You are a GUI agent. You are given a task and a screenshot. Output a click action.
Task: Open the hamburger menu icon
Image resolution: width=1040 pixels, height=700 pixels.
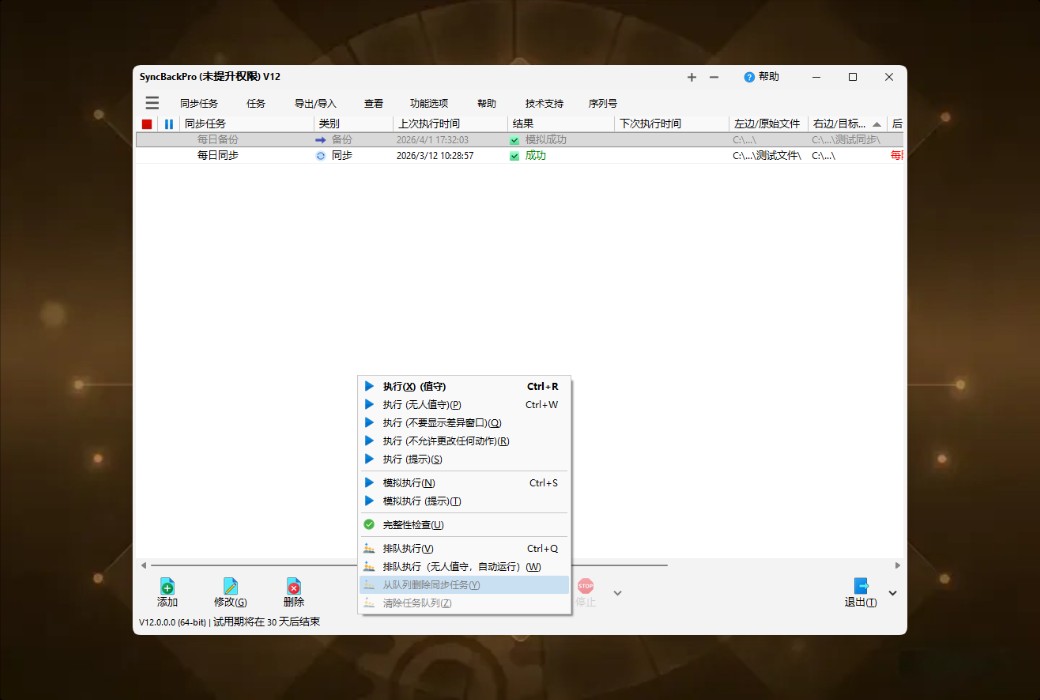(152, 102)
